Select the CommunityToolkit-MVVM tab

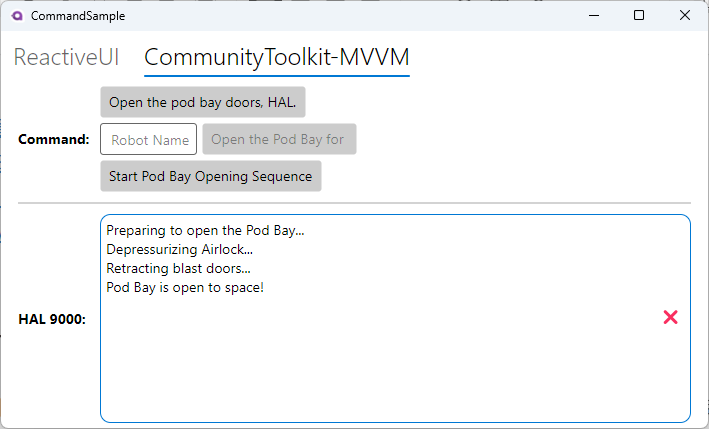coord(277,58)
